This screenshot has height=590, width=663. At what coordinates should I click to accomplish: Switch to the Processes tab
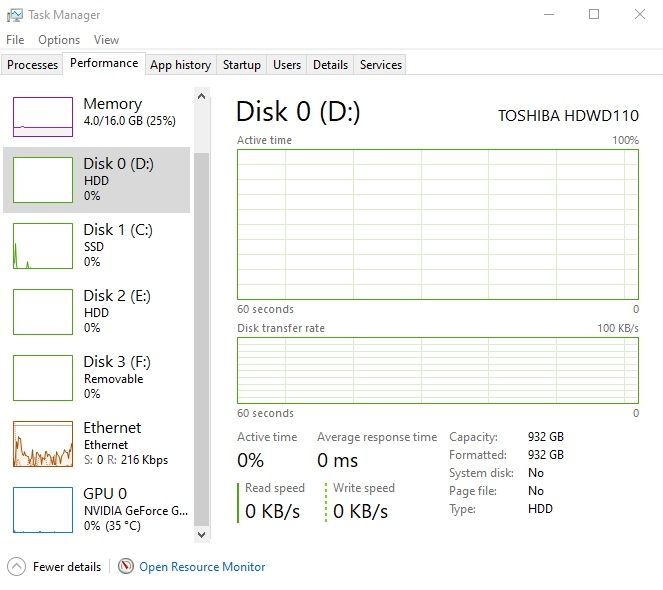tap(33, 65)
